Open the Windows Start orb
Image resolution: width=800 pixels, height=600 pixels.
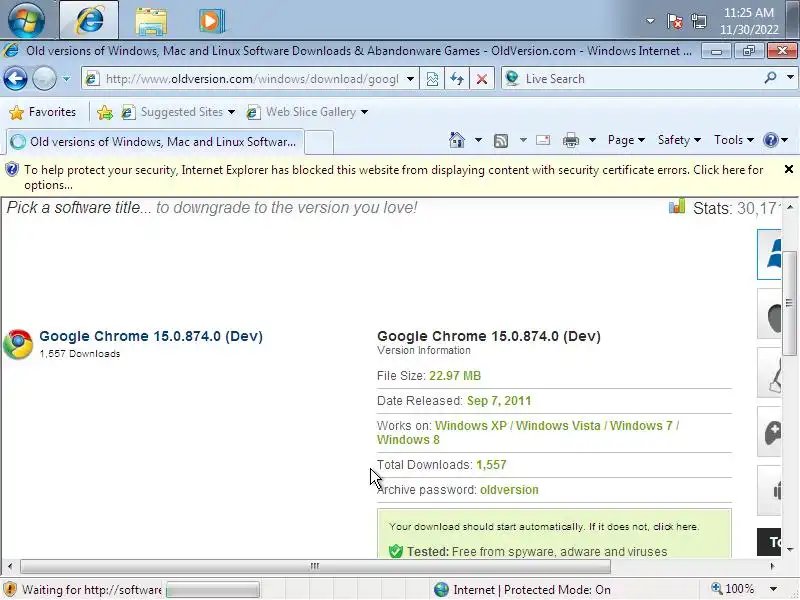pos(26,19)
